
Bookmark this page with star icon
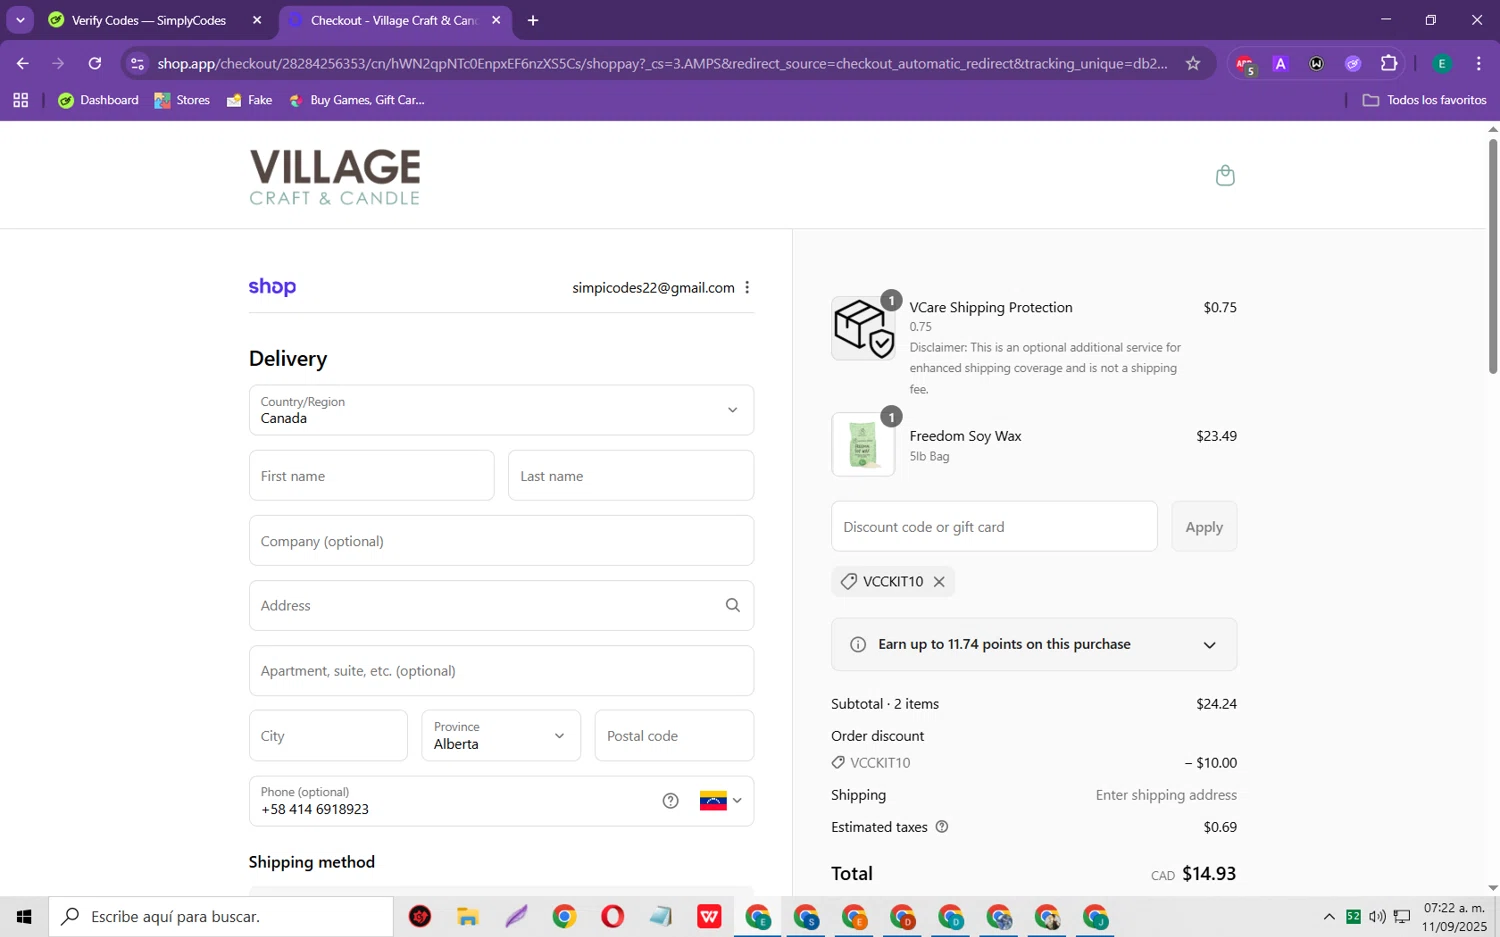point(1193,64)
